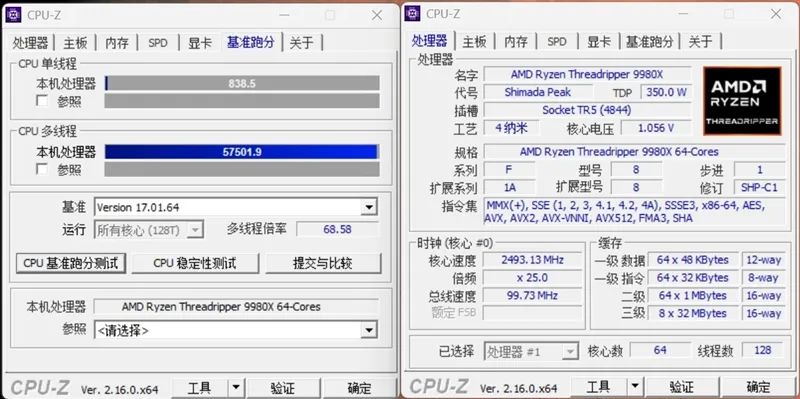800x399 pixels.
Task: Start the CPU 稳定性测试 button
Action: click(x=195, y=263)
